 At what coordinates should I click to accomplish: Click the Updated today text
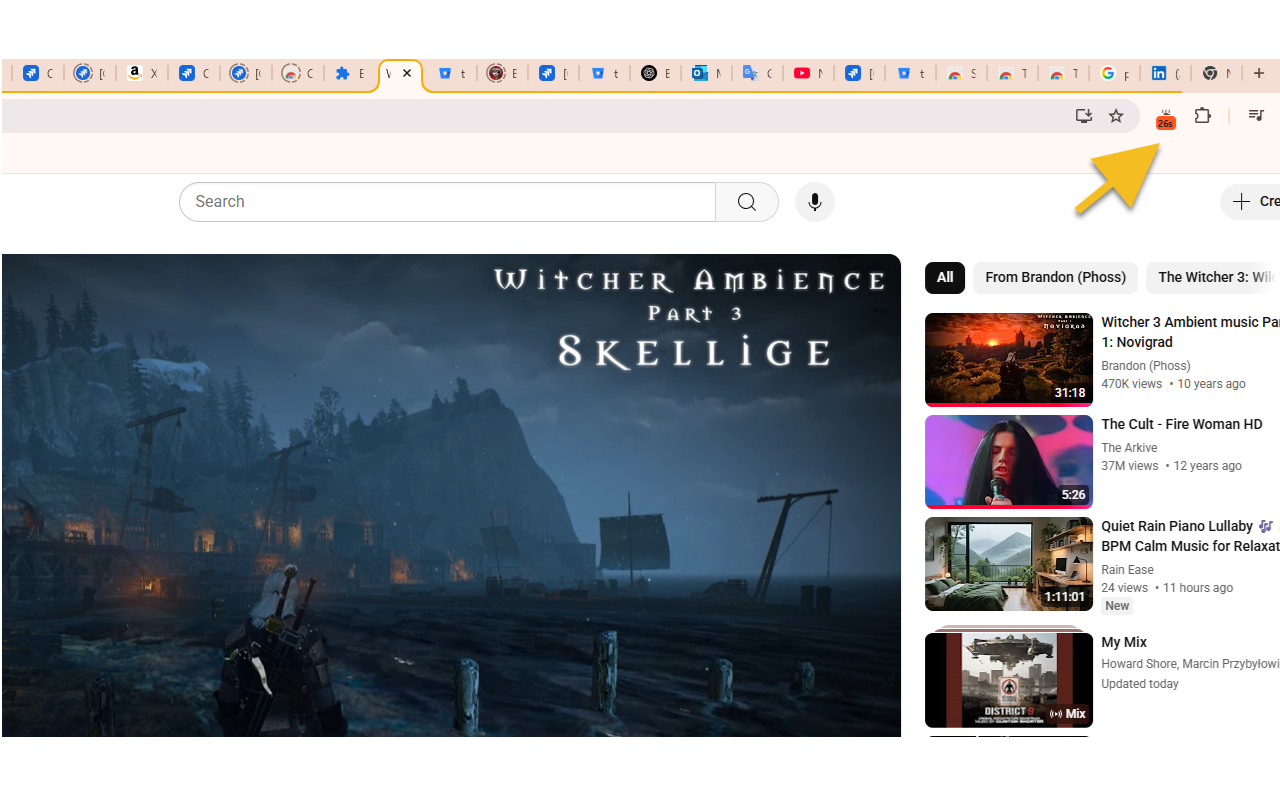coord(1140,684)
